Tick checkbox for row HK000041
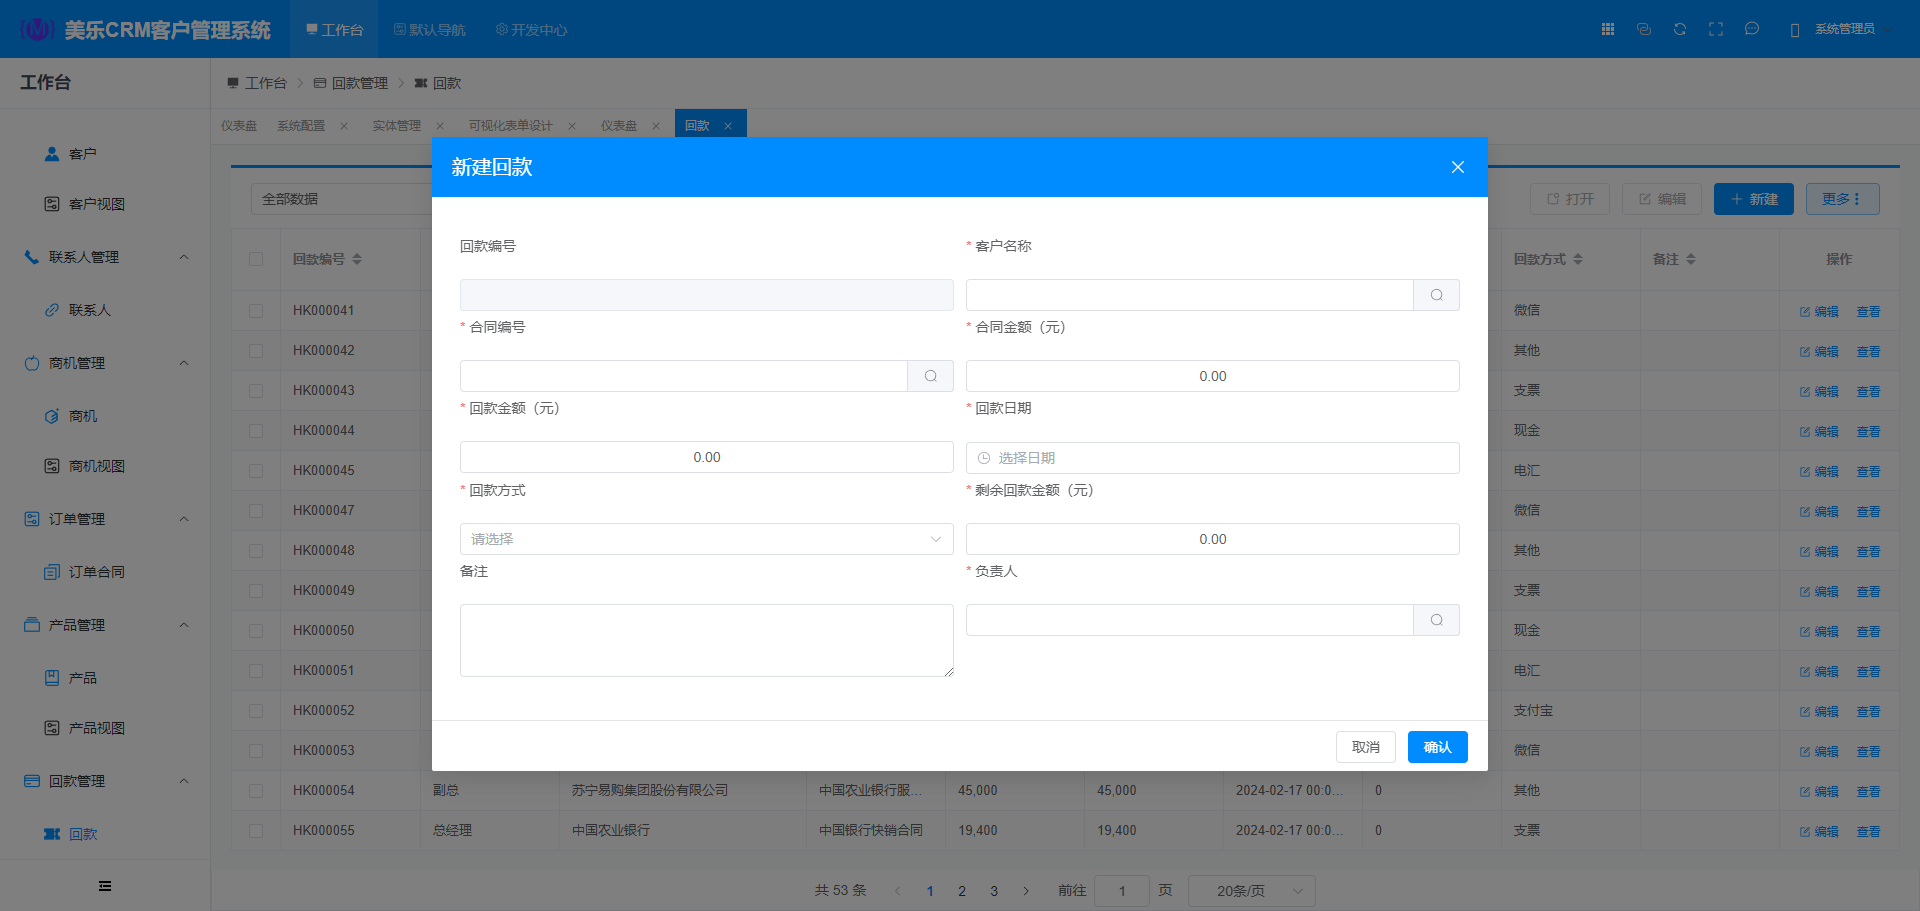 [256, 311]
